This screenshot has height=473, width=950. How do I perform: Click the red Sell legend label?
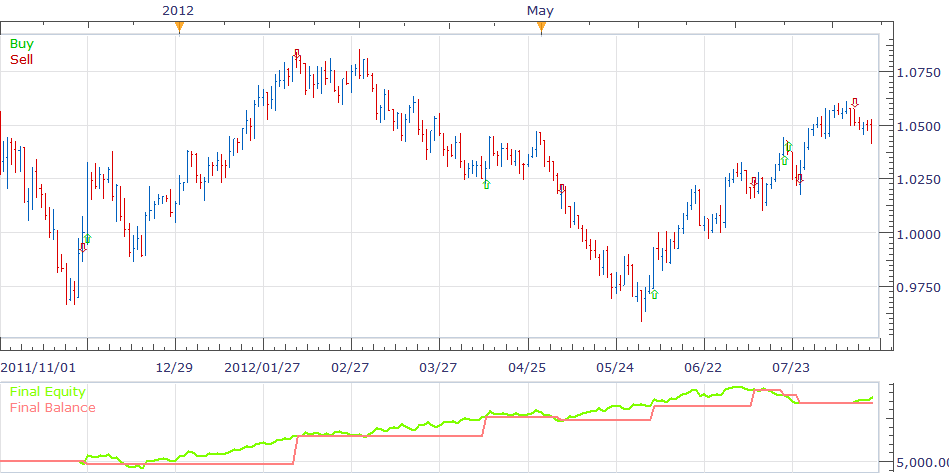pyautogui.click(x=22, y=59)
